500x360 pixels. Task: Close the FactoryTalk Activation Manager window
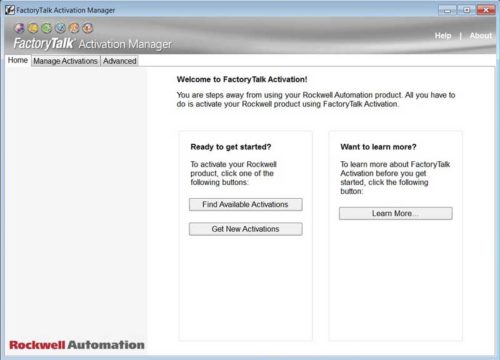(x=486, y=10)
